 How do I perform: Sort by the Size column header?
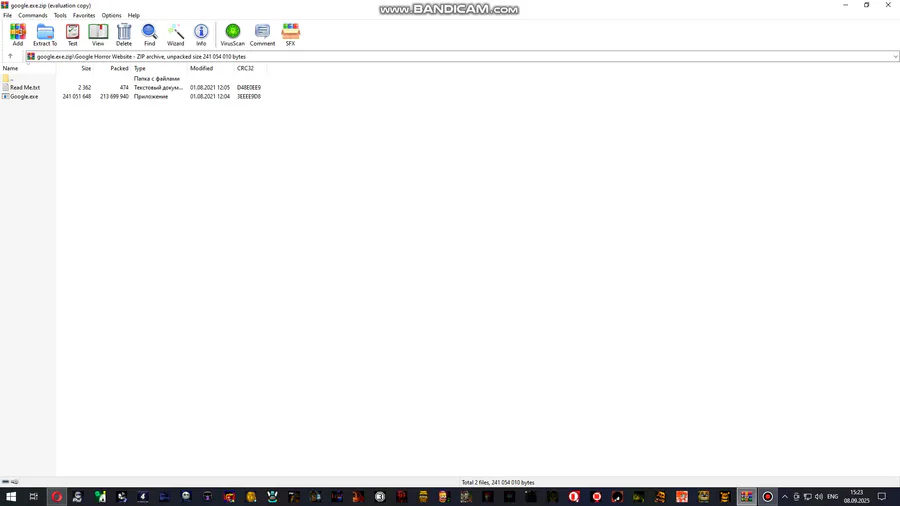tap(75, 68)
